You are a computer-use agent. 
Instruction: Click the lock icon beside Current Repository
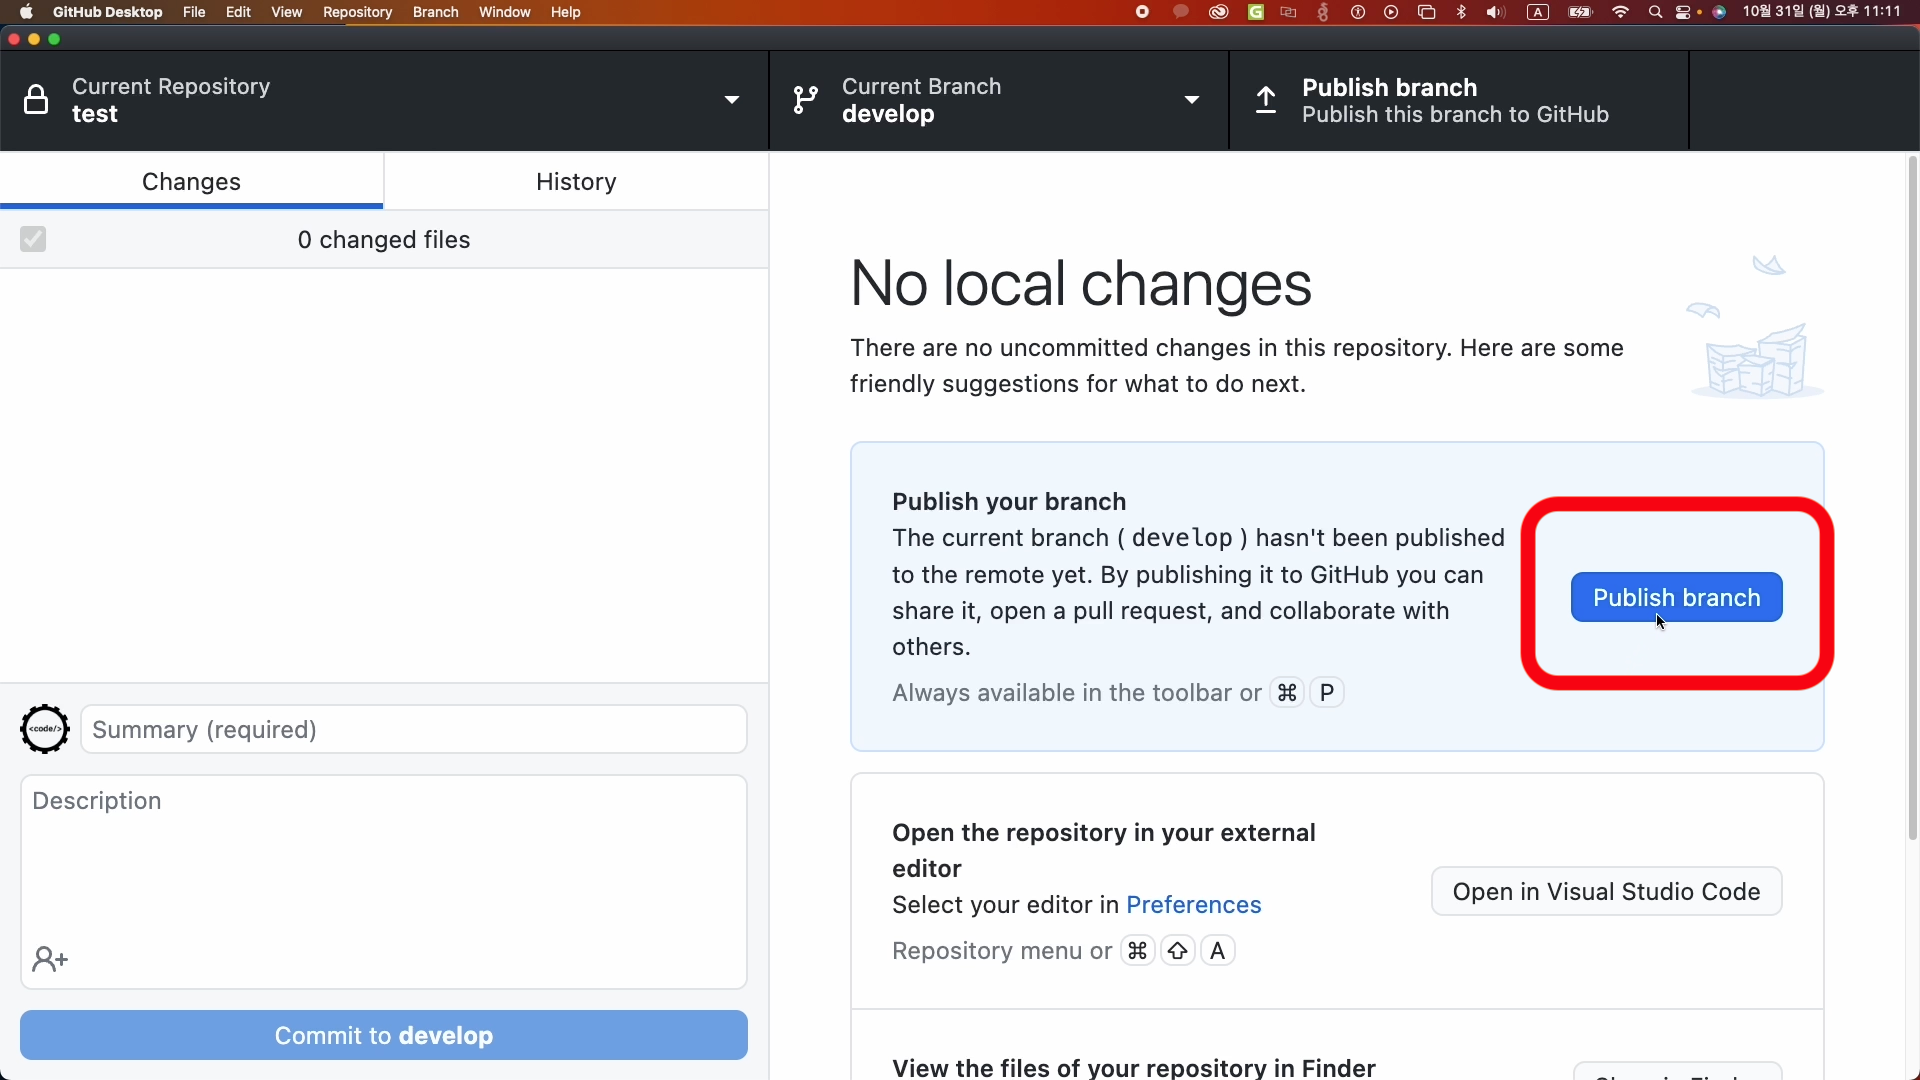[x=36, y=100]
